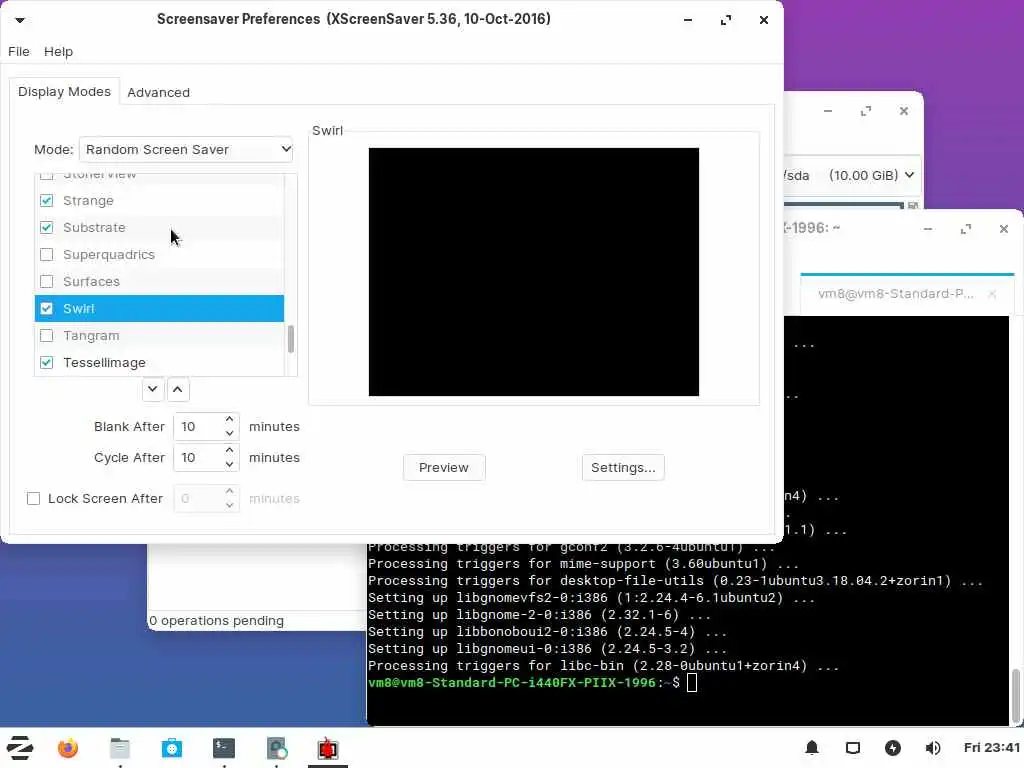The height and width of the screenshot is (768, 1024).
Task: Click the Blank After minutes field
Action: (198, 426)
